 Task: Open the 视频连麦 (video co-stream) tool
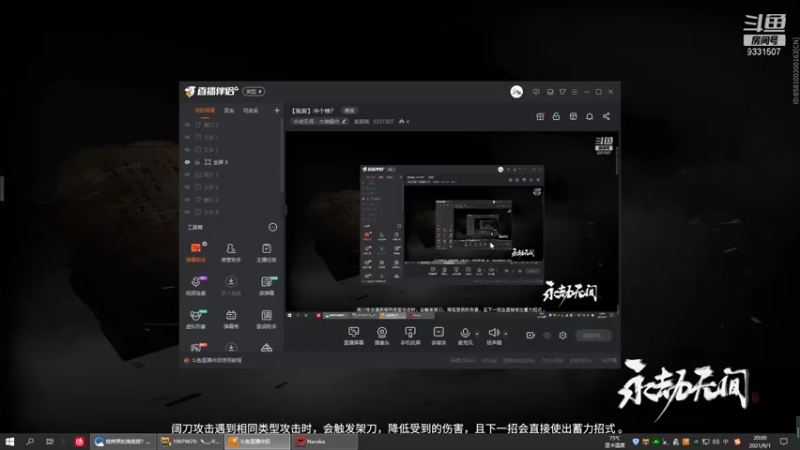click(x=196, y=286)
